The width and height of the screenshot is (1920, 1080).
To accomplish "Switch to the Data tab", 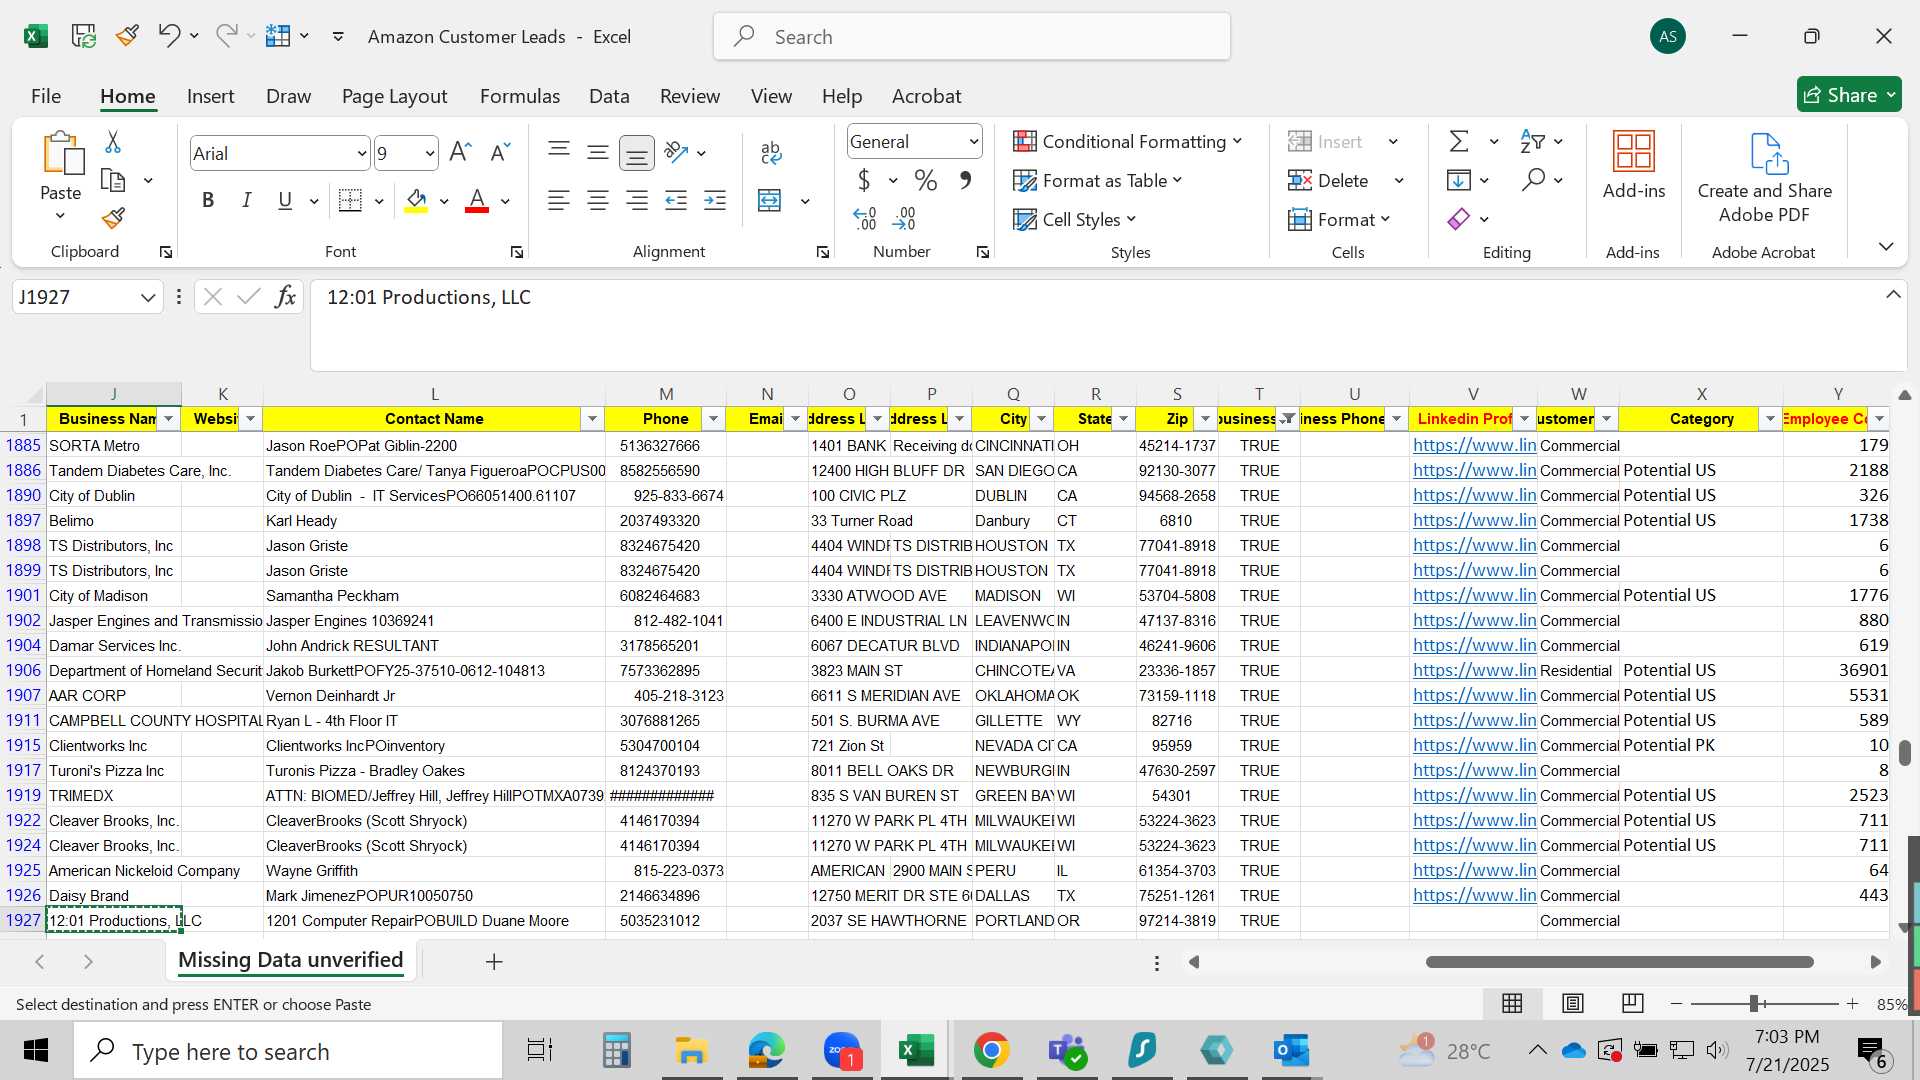I will click(609, 96).
